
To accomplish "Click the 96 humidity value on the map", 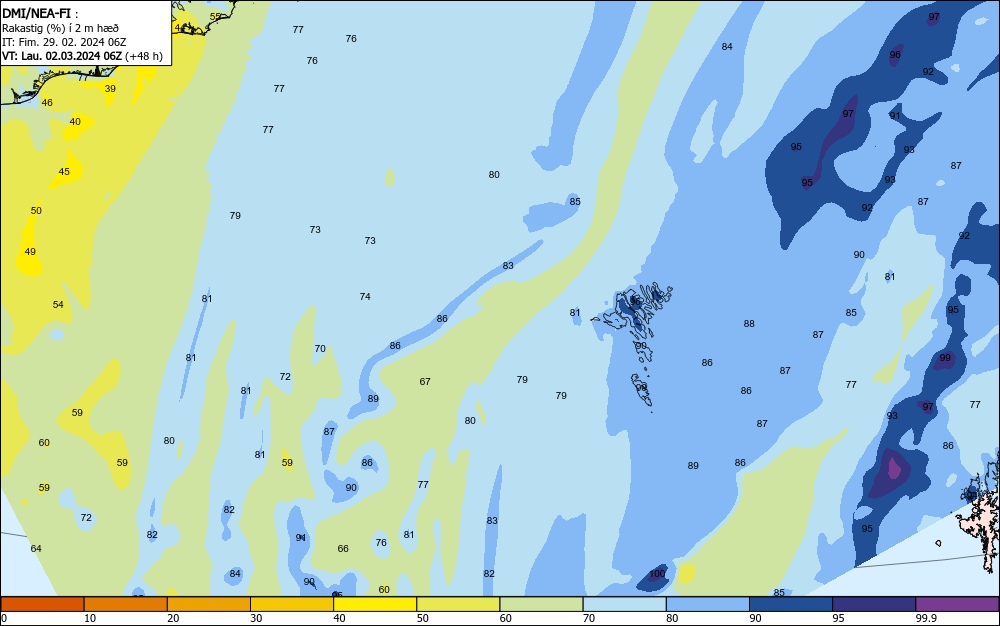I will coord(895,55).
